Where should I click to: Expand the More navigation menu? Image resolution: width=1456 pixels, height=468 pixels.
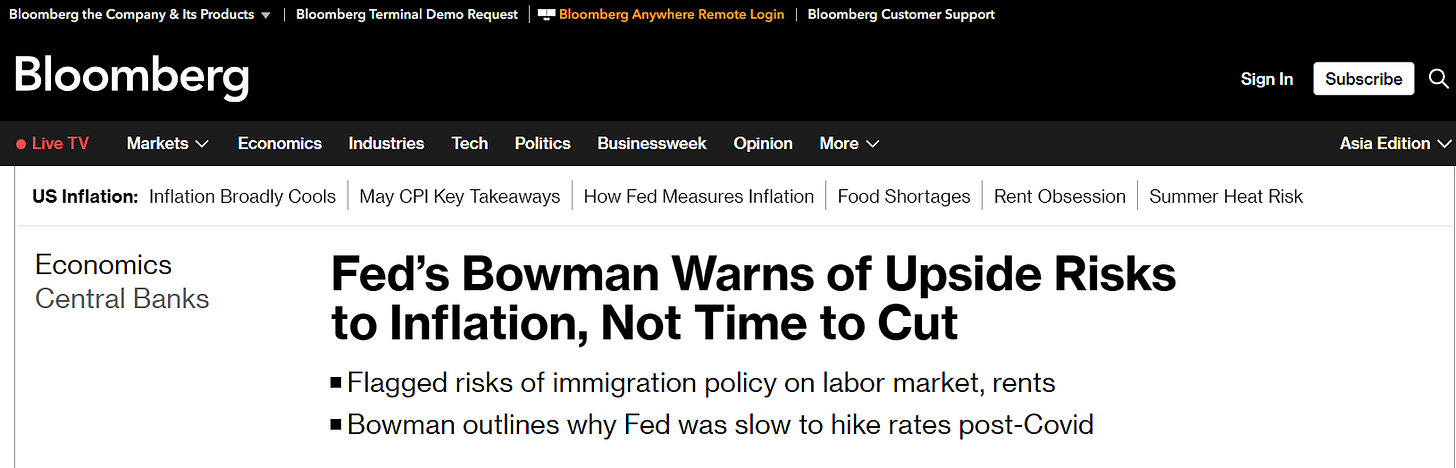click(849, 144)
